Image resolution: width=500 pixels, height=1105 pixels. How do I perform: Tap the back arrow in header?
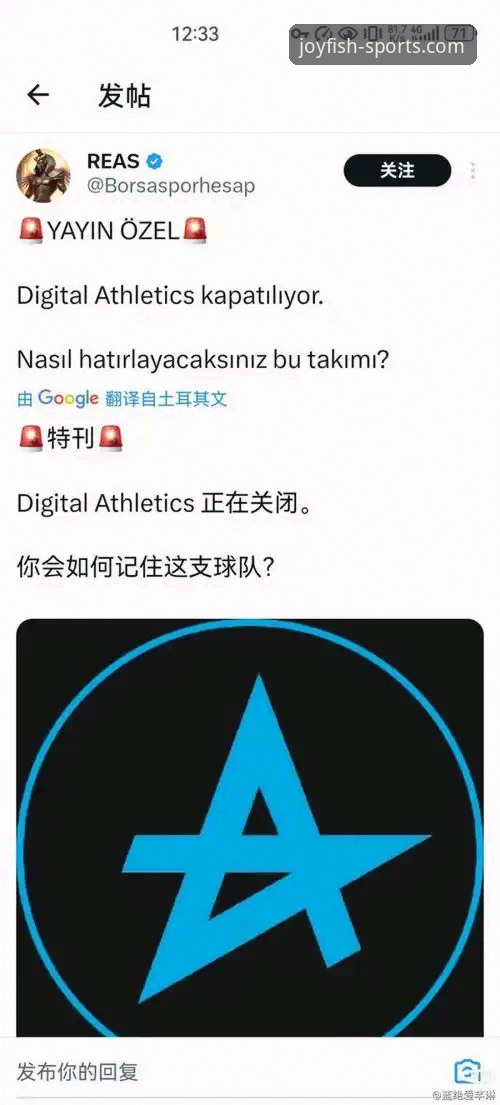(38, 95)
